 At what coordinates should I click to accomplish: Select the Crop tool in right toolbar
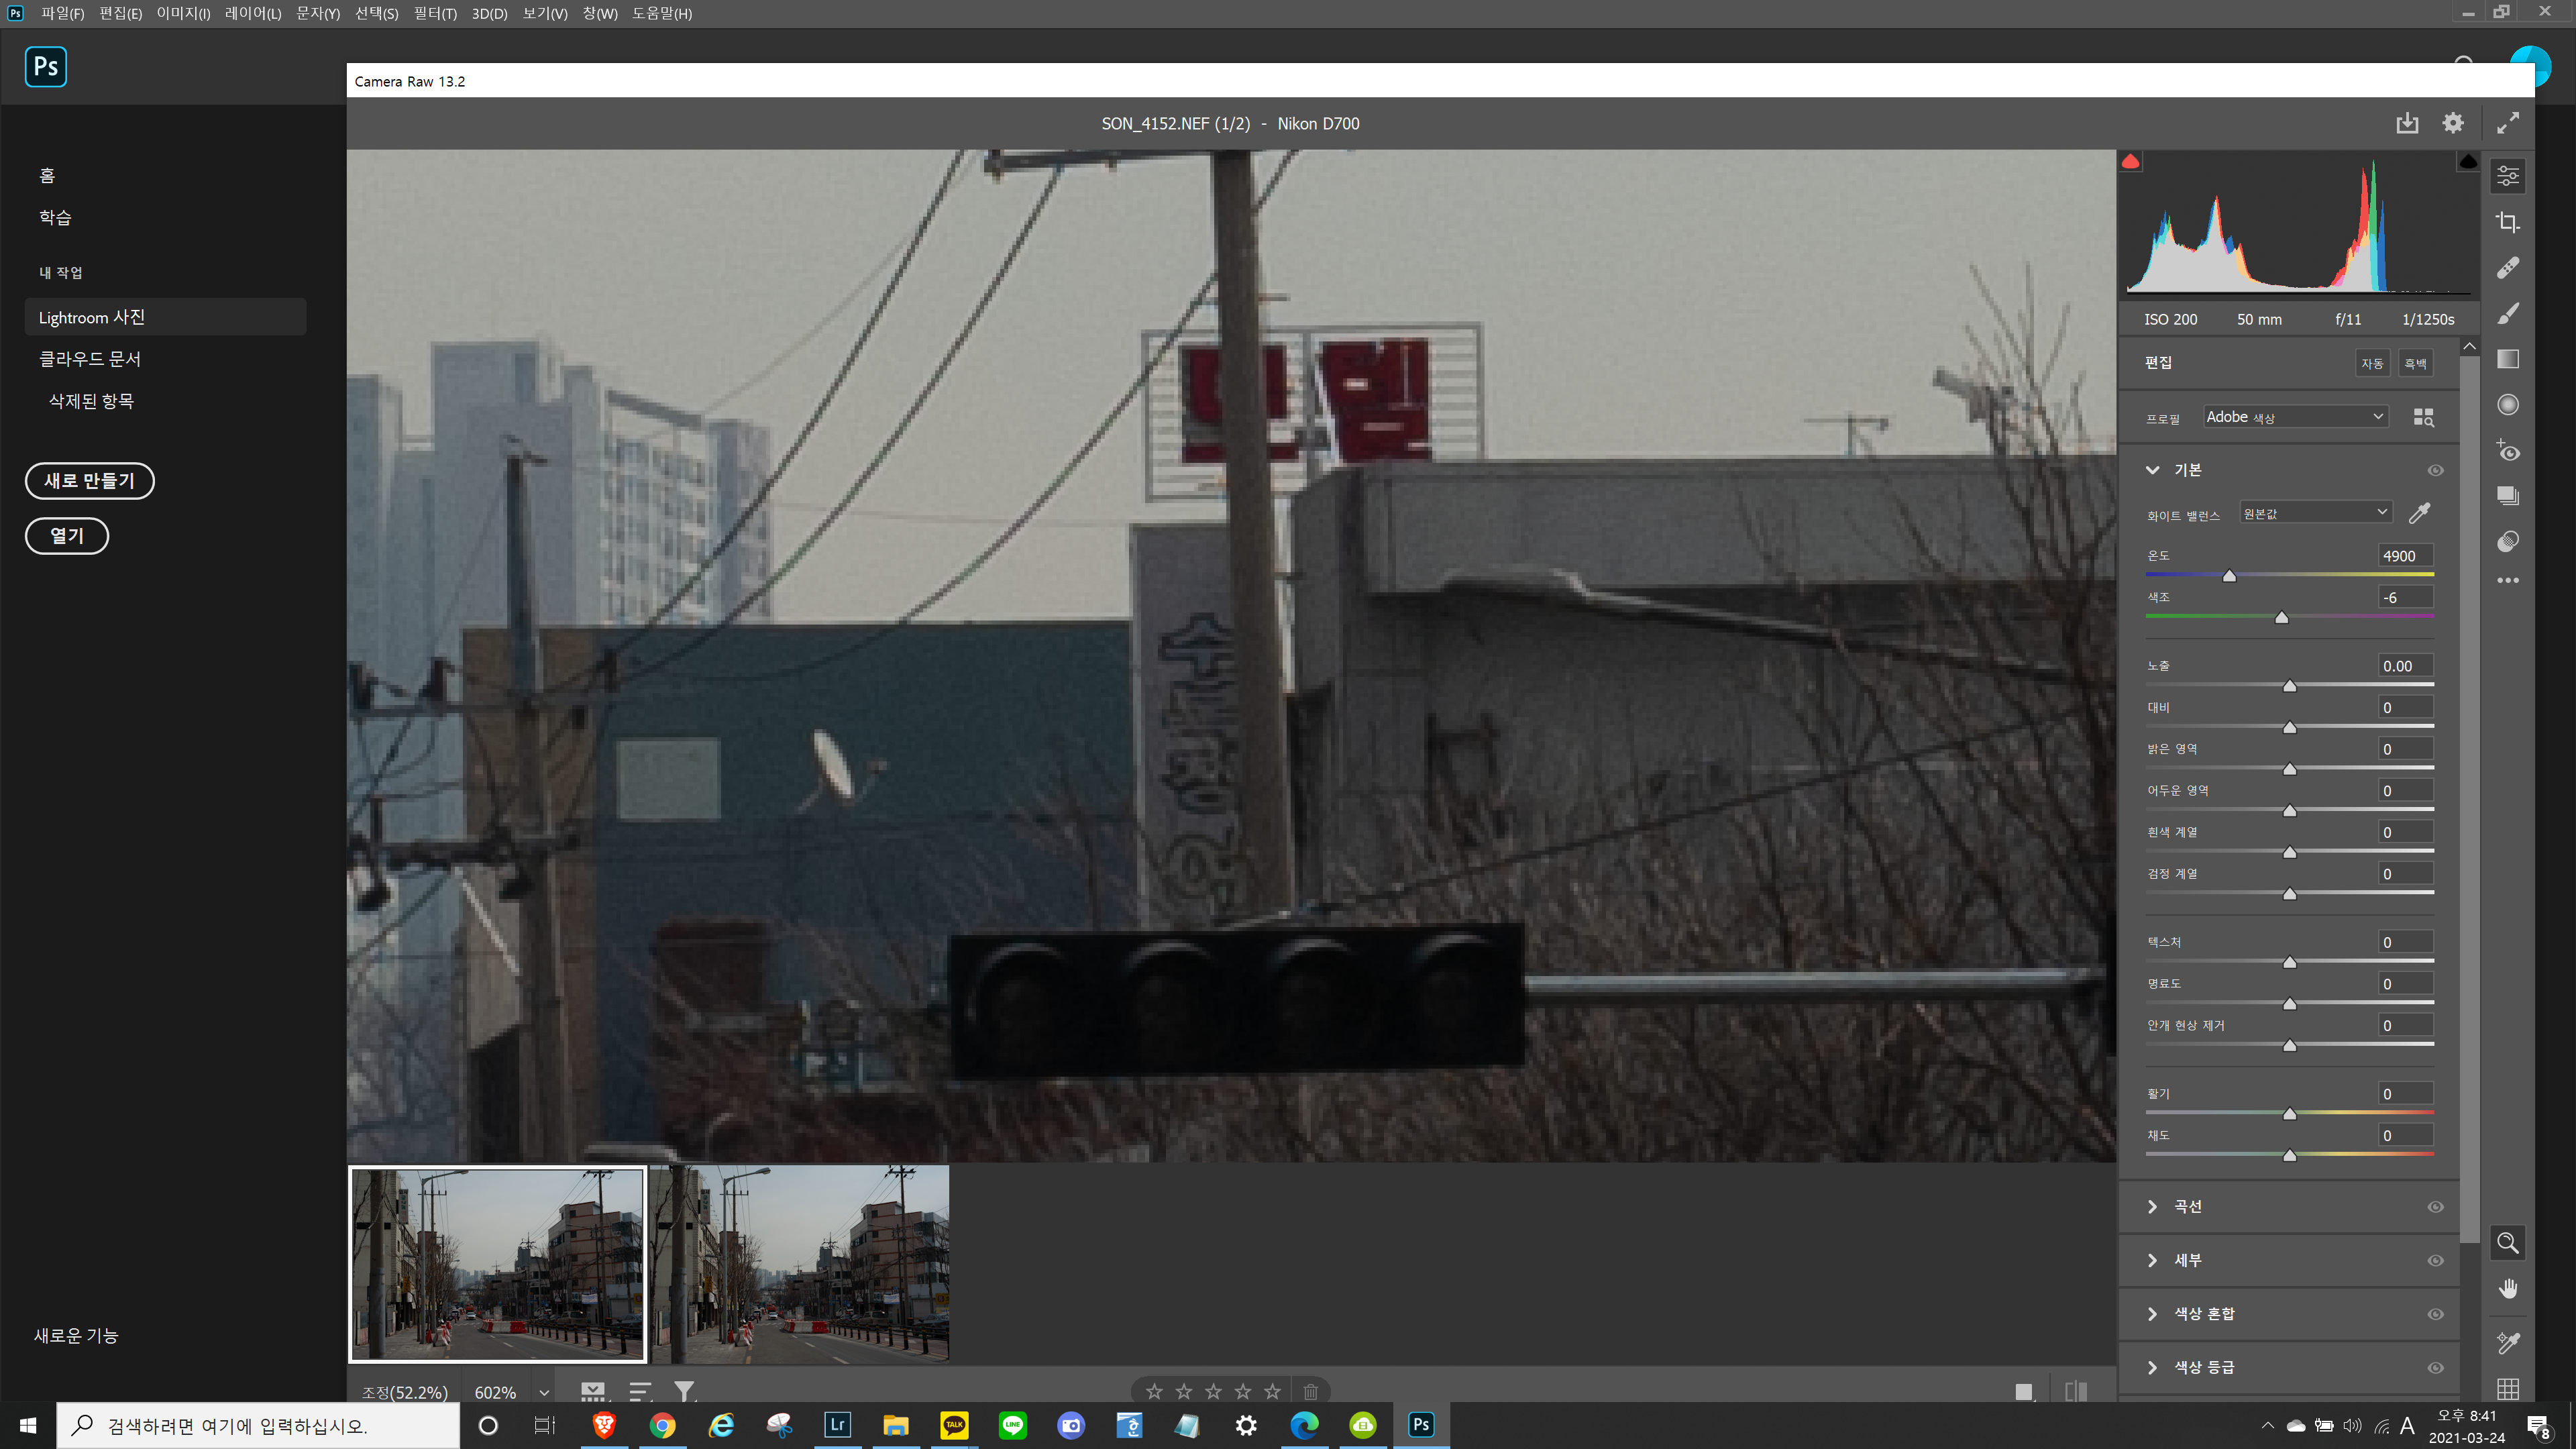point(2507,222)
